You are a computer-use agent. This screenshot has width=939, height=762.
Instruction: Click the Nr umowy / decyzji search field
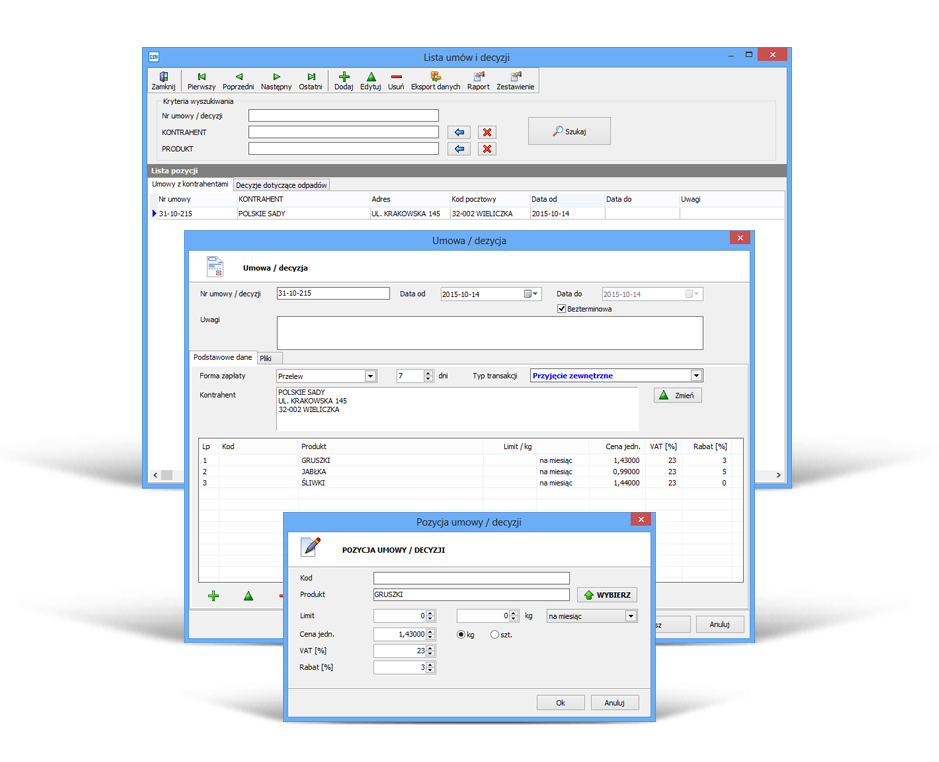343,116
